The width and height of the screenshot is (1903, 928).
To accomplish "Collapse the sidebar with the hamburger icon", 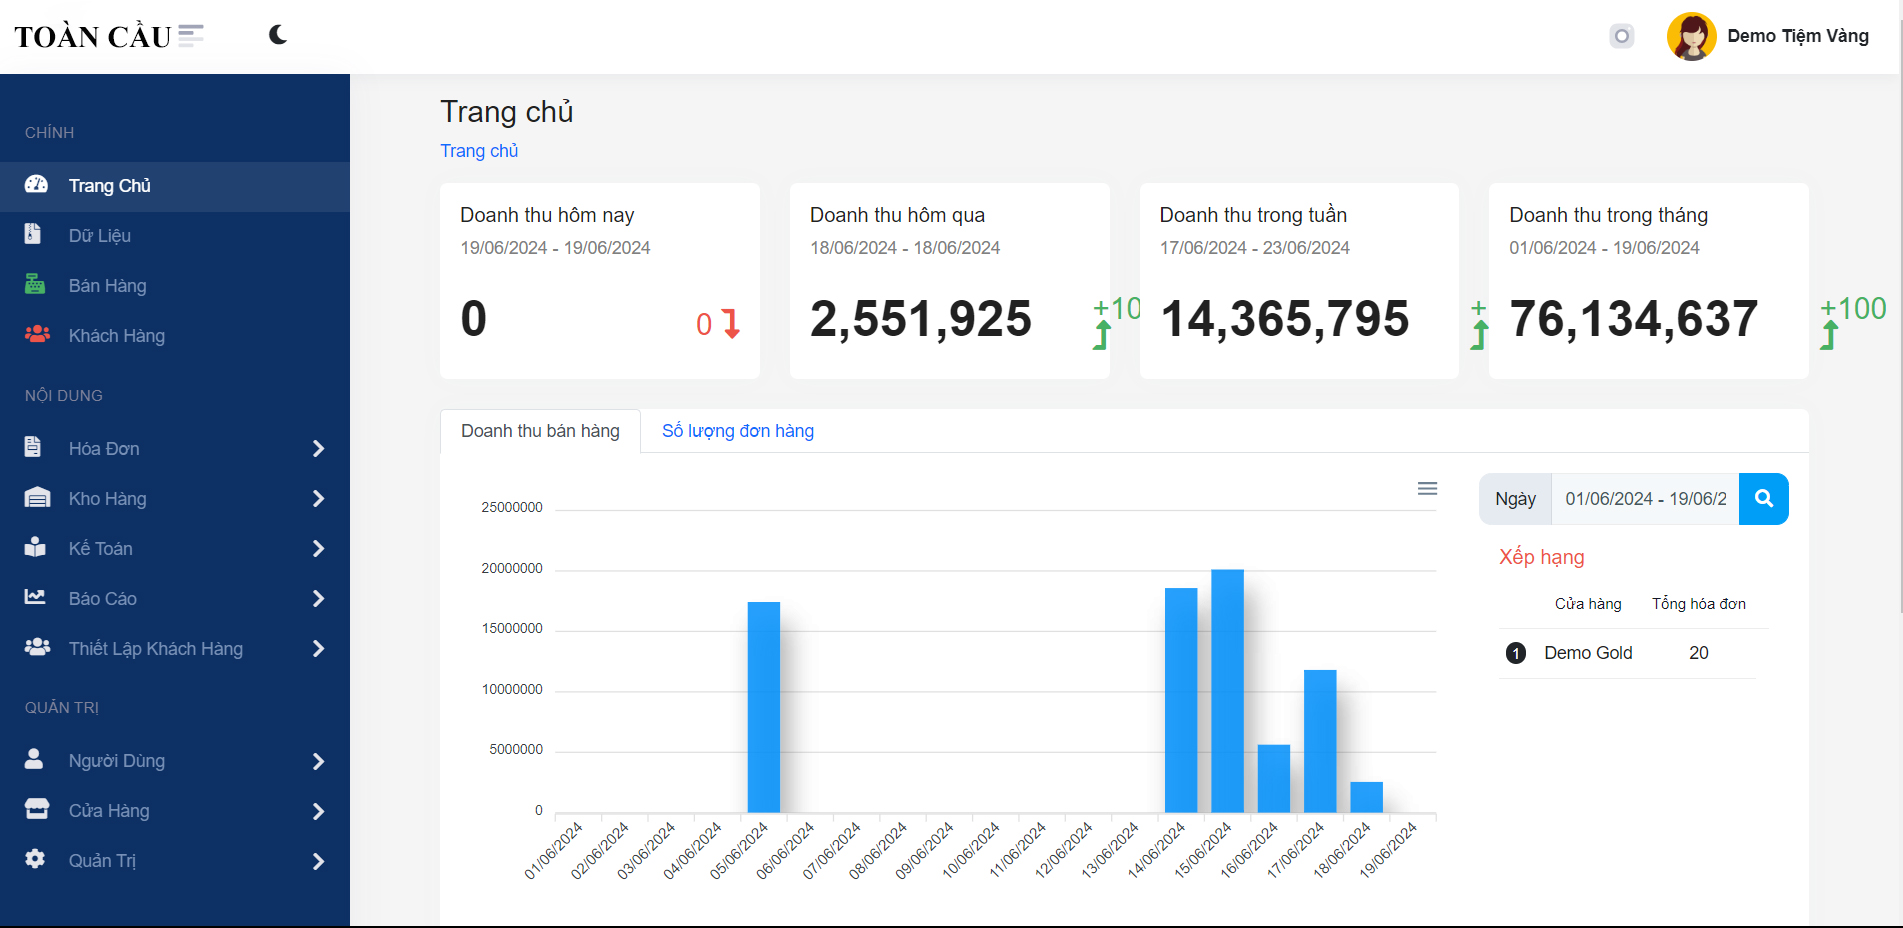I will pos(191,36).
